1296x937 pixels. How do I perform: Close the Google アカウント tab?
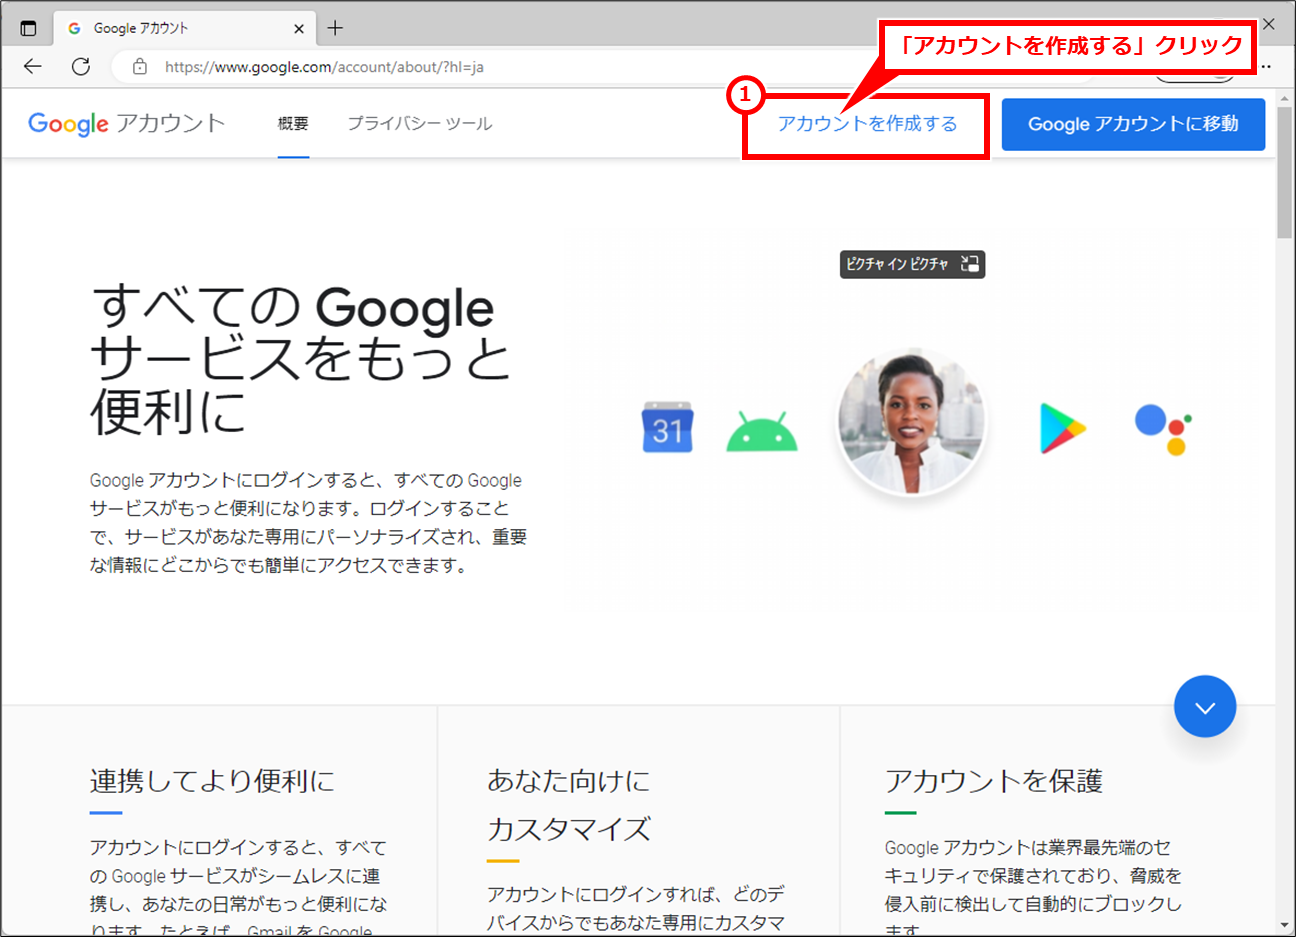tap(298, 29)
